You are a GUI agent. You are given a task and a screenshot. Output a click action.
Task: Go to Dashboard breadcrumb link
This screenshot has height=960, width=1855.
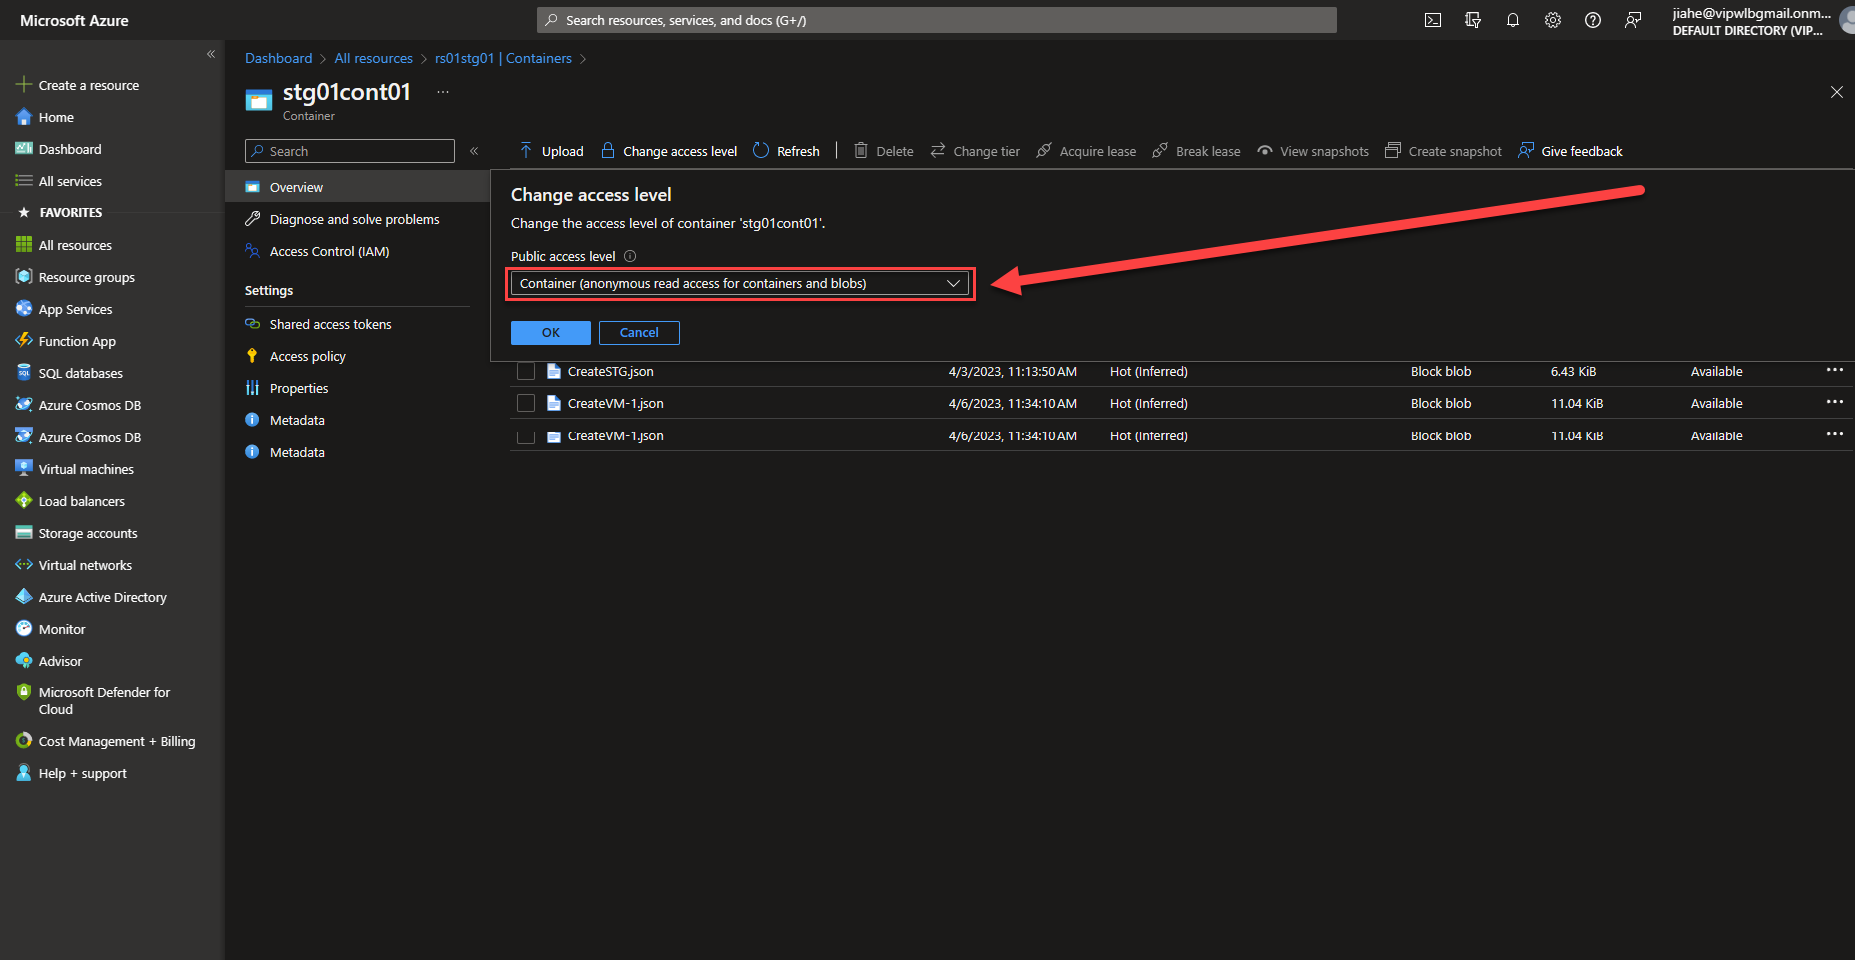[x=279, y=58]
